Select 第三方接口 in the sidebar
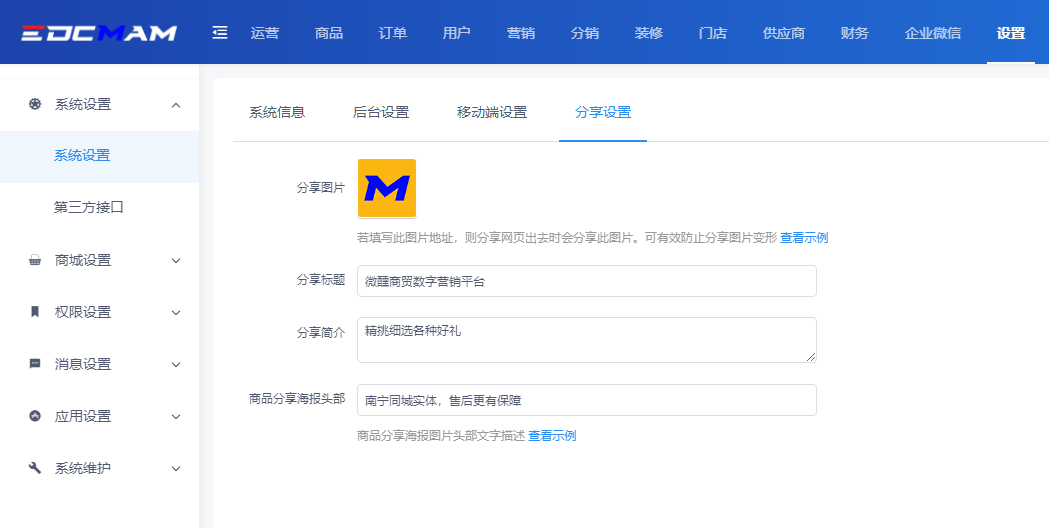This screenshot has height=528, width=1049. pyautogui.click(x=89, y=208)
